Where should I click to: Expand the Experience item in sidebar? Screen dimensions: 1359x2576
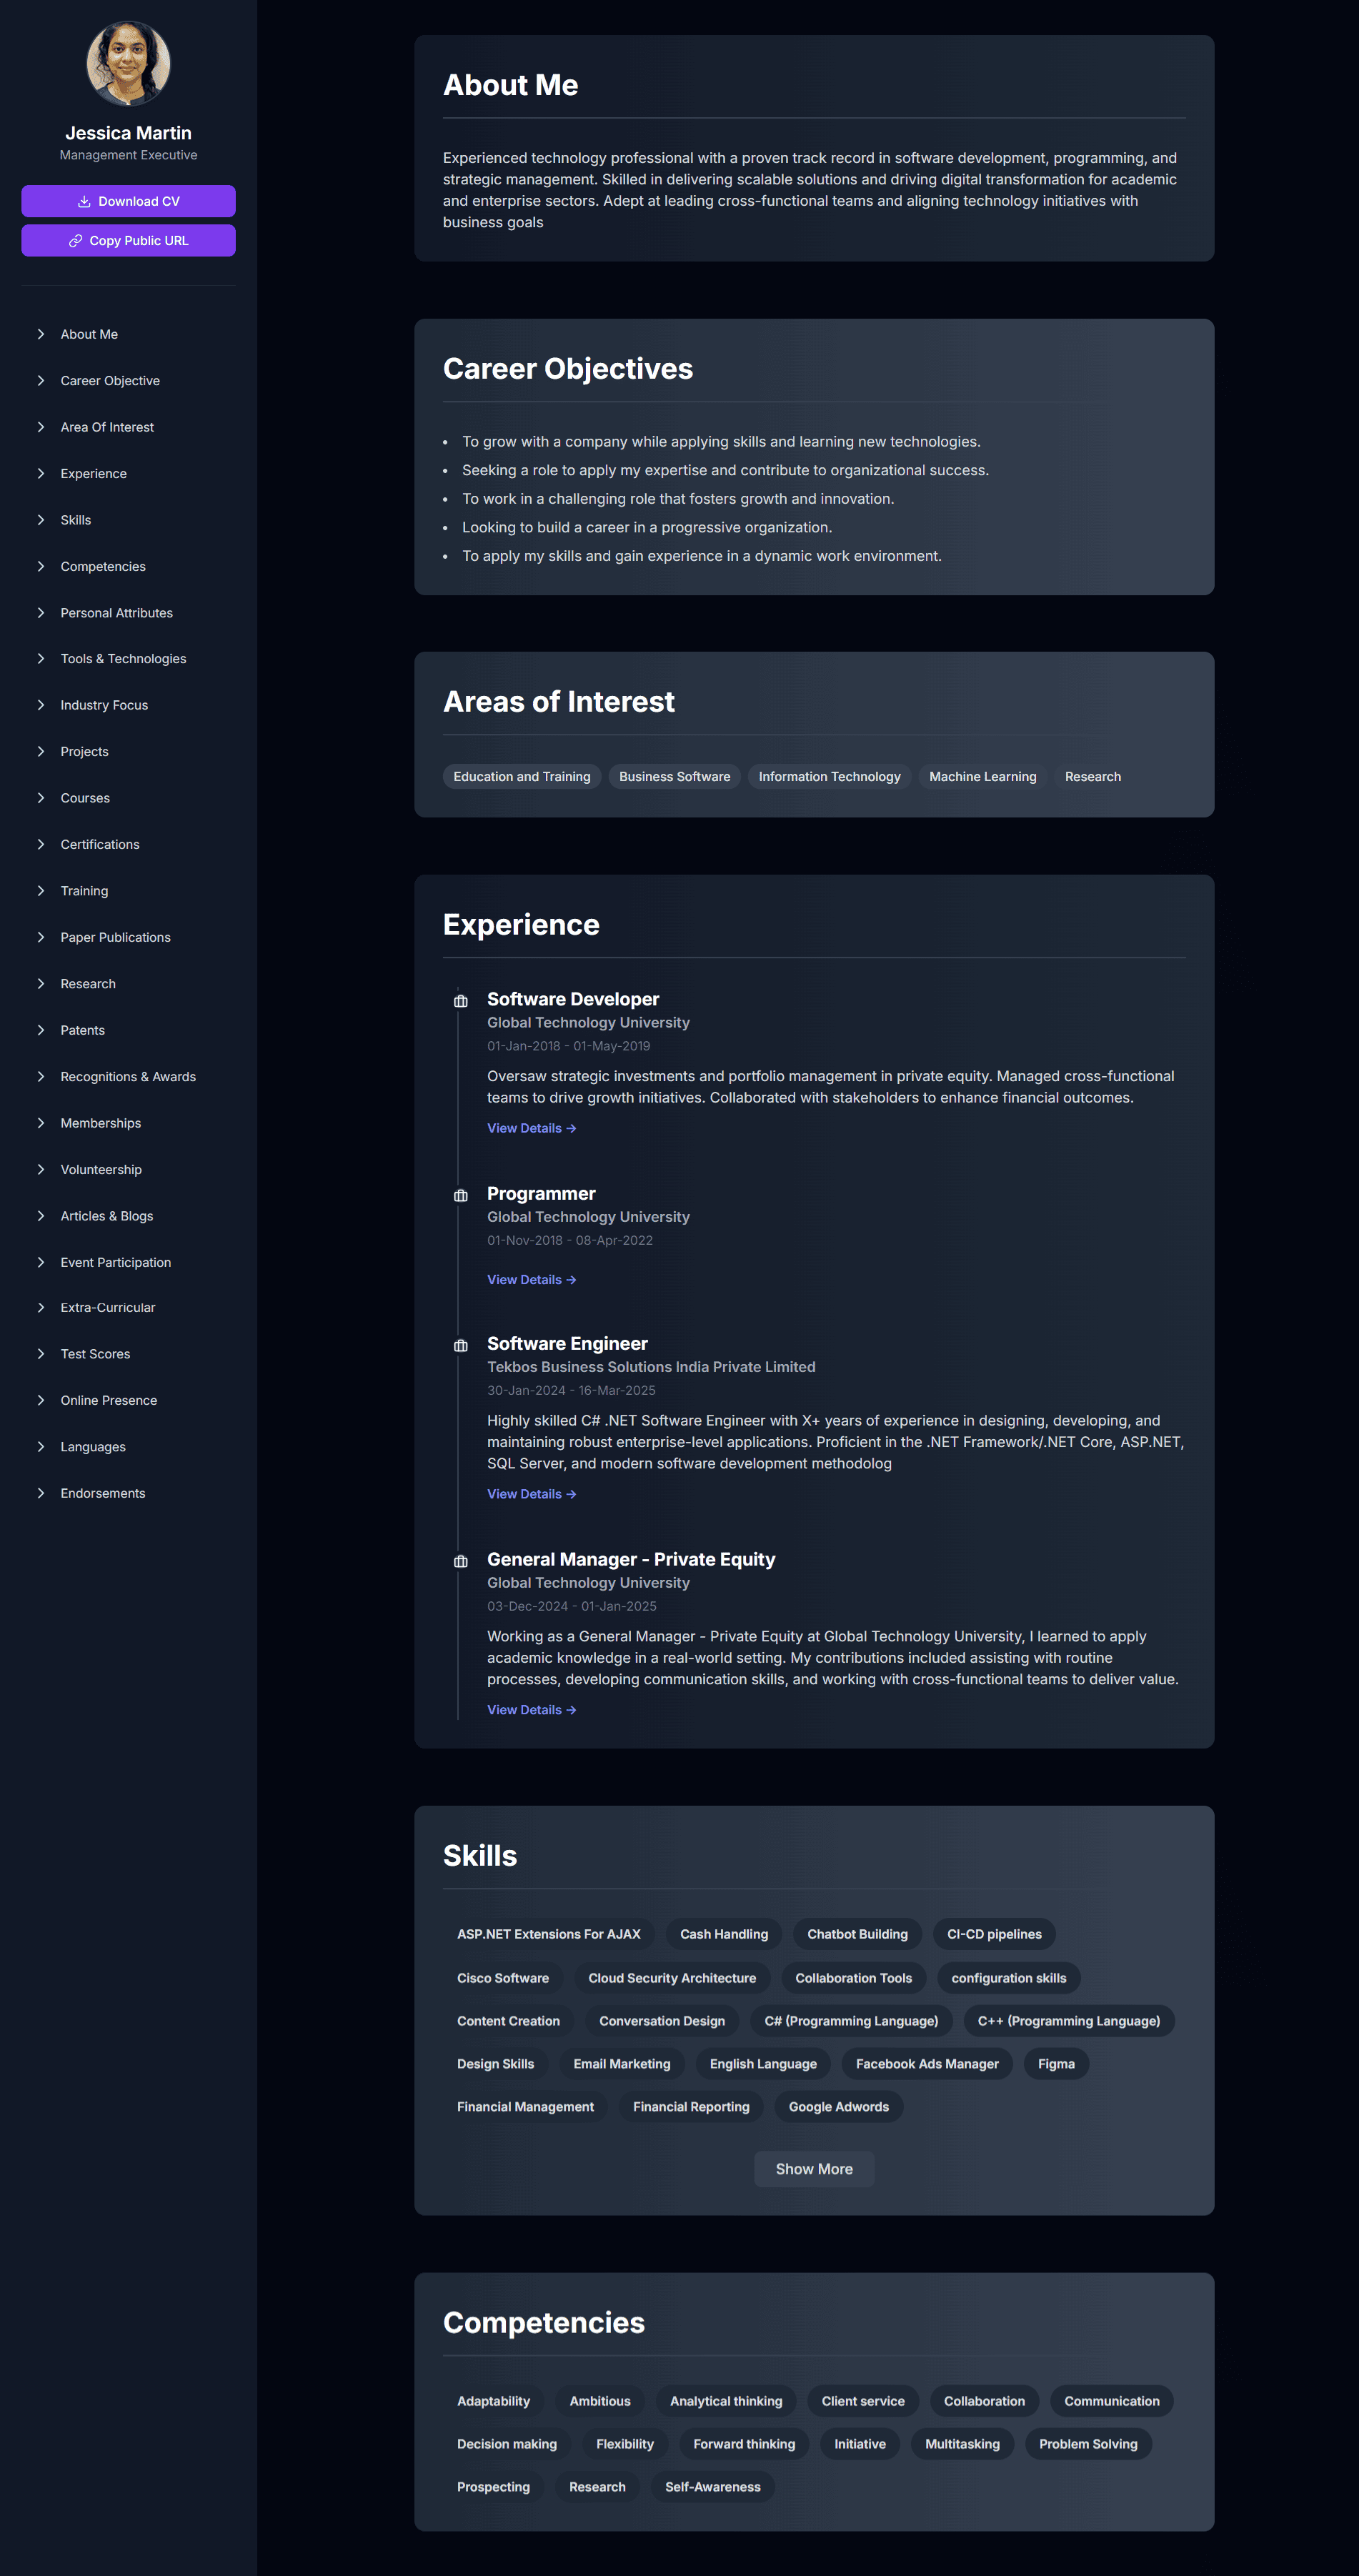click(93, 473)
